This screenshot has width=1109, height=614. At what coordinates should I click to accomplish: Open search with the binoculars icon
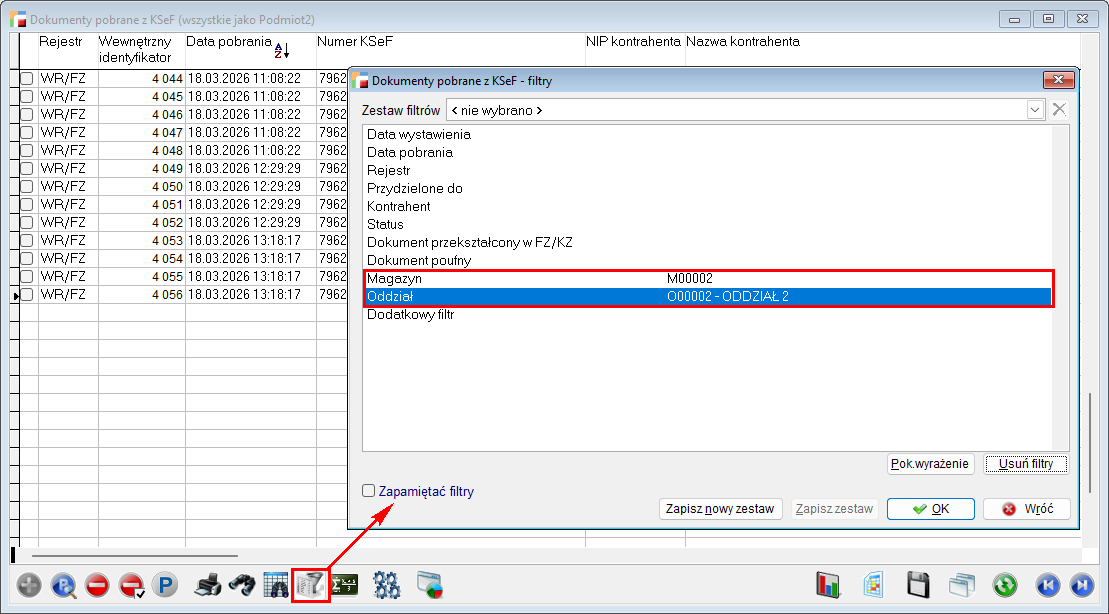pos(241,585)
